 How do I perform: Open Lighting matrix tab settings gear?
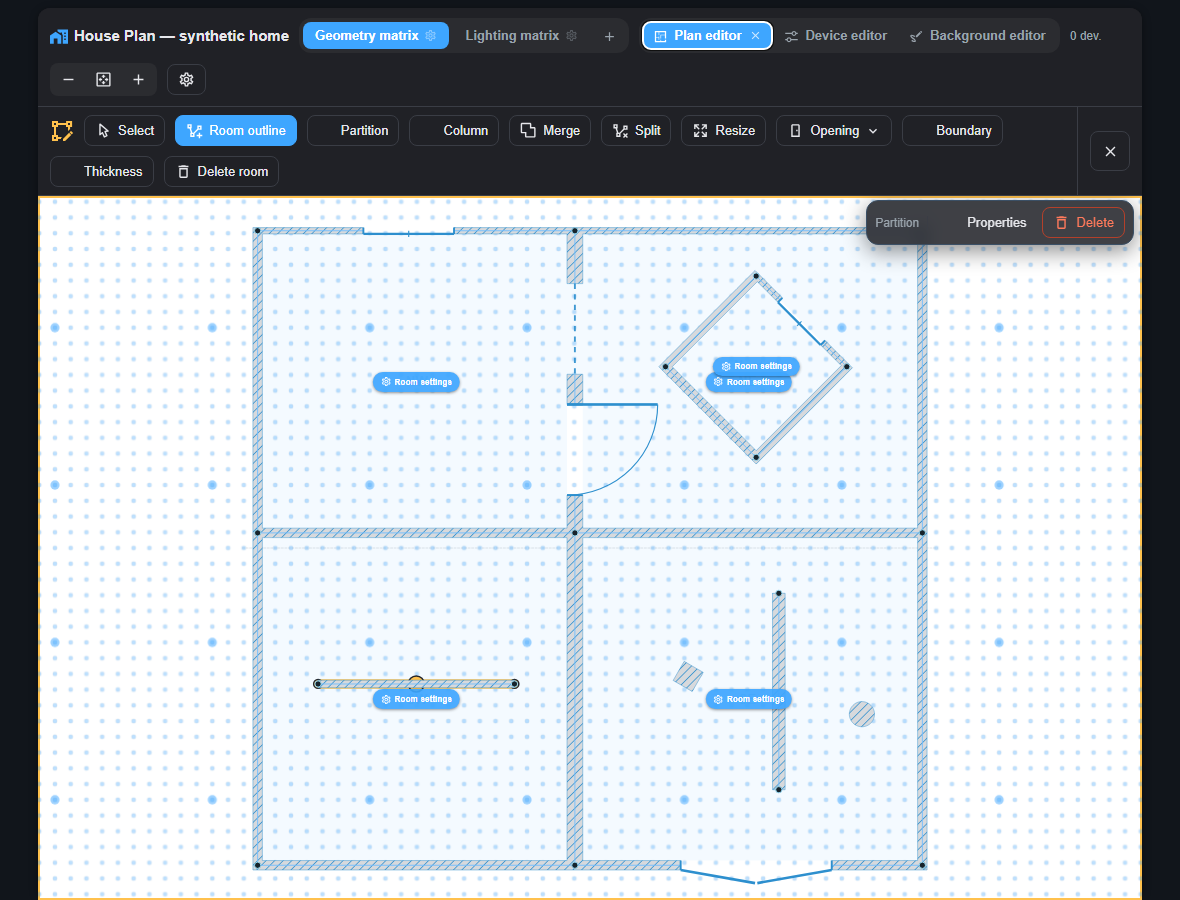coord(571,35)
